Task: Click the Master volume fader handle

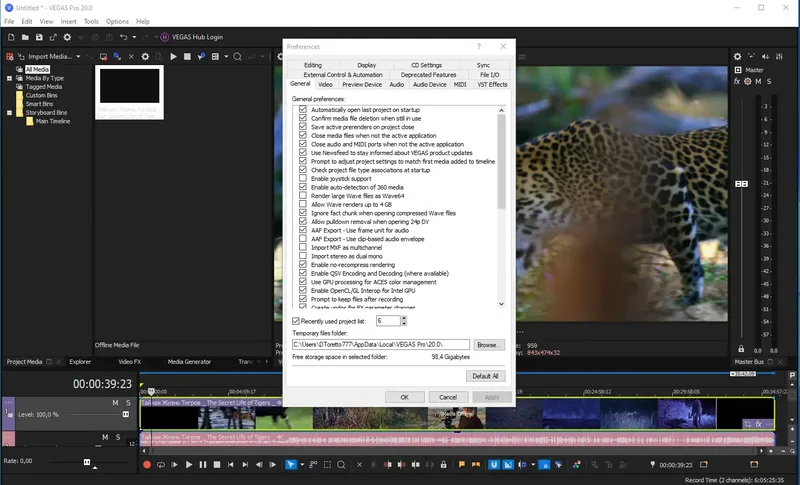Action: click(x=741, y=184)
